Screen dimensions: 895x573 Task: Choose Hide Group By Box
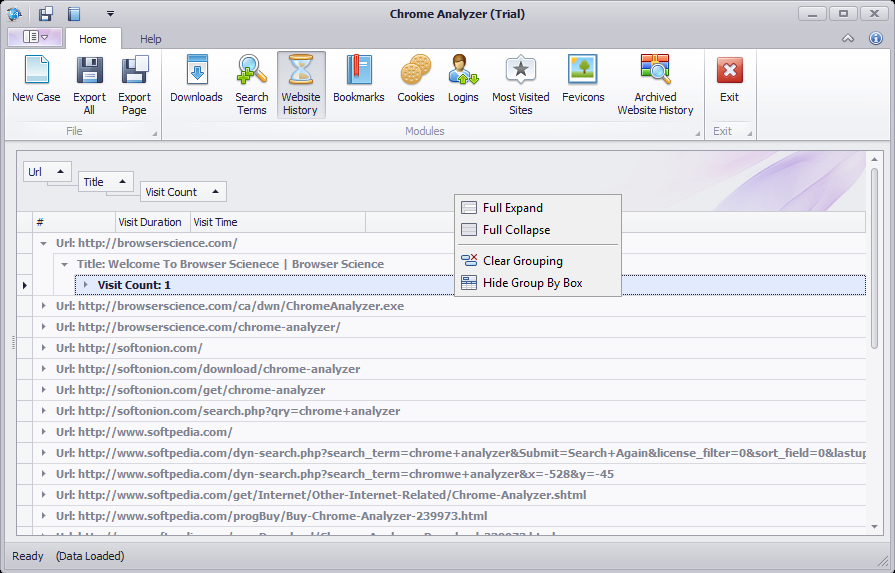pos(538,283)
